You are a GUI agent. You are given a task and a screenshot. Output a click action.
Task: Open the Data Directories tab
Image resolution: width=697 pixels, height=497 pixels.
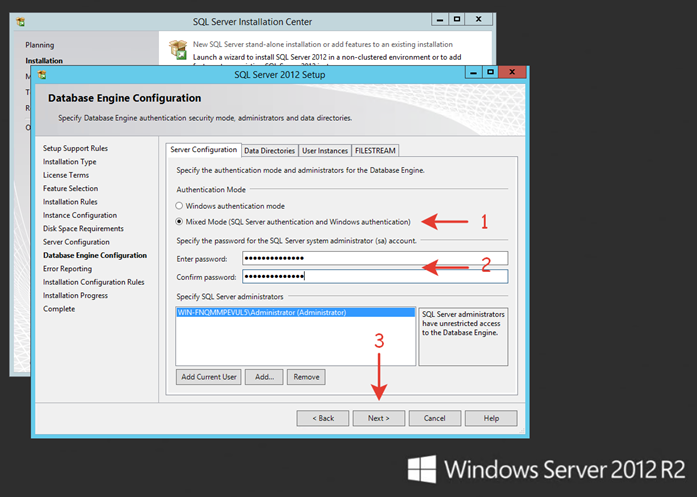[269, 151]
